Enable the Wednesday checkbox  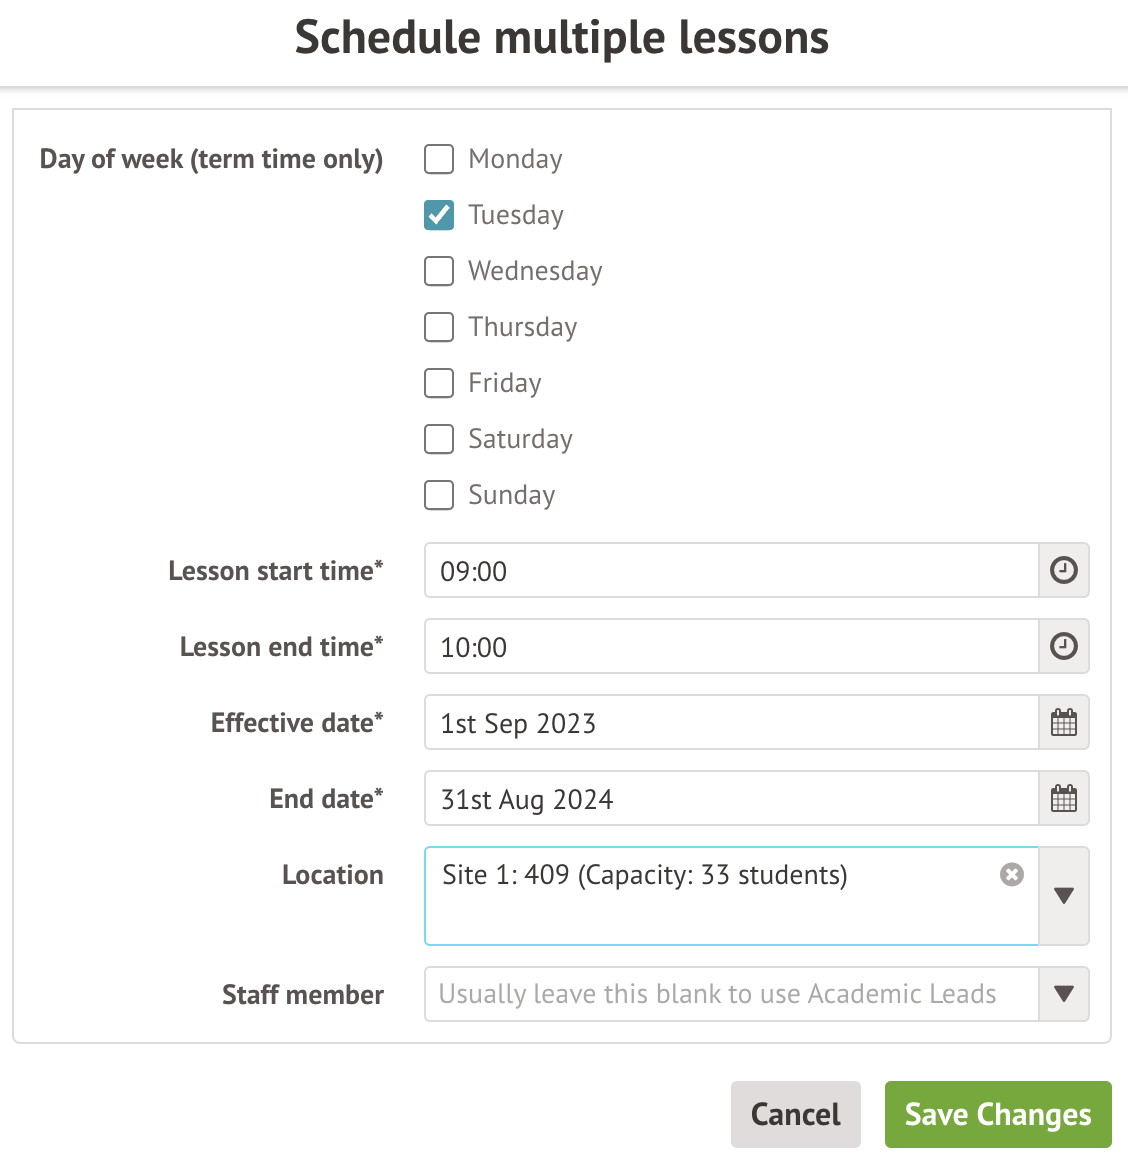pyautogui.click(x=439, y=271)
